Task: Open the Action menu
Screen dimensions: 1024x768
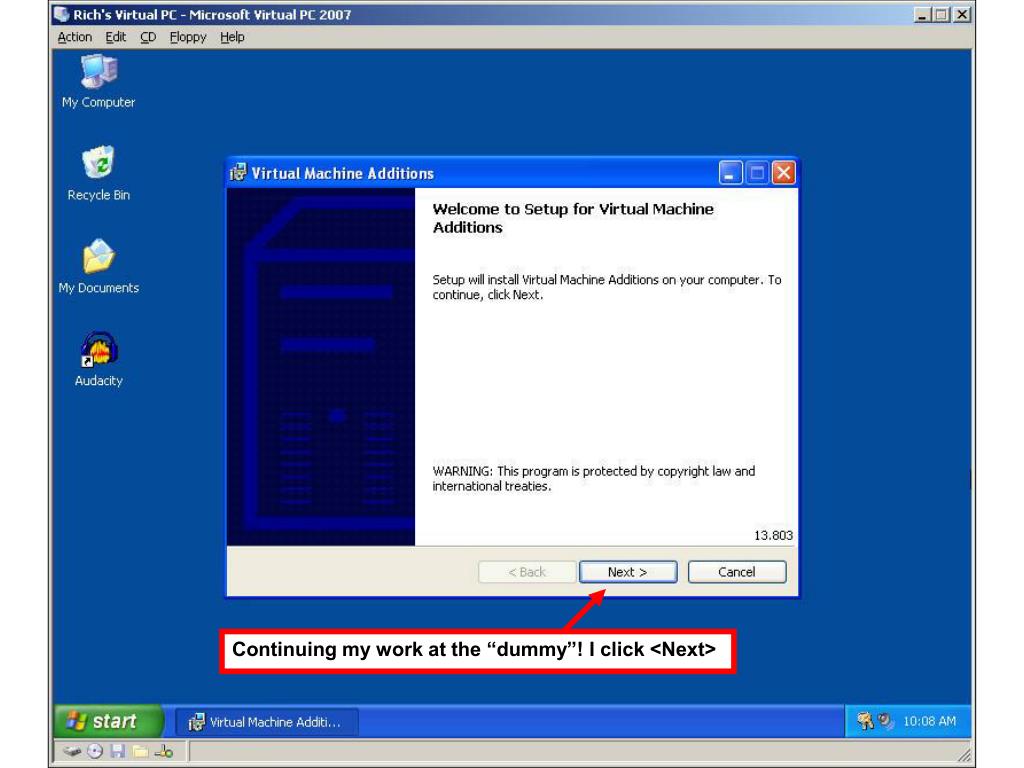Action: pyautogui.click(x=74, y=37)
